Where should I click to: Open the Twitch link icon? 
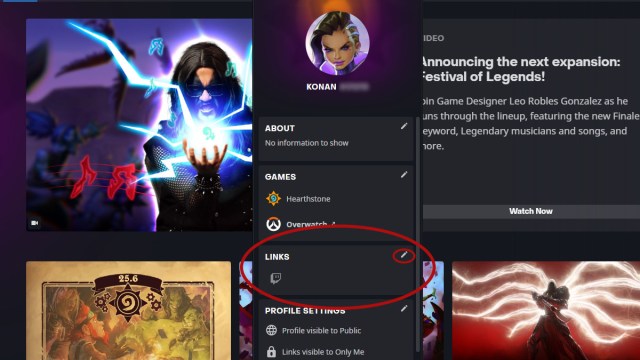276,278
